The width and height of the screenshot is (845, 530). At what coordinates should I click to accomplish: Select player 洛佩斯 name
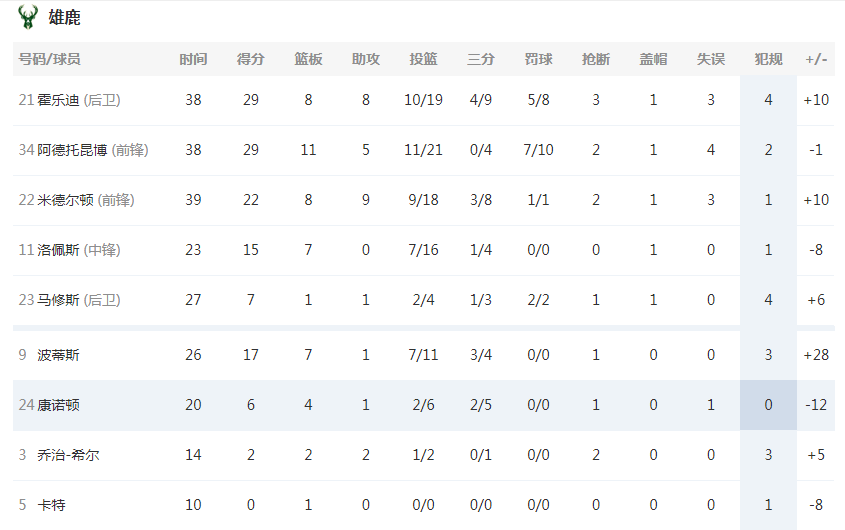coord(58,250)
